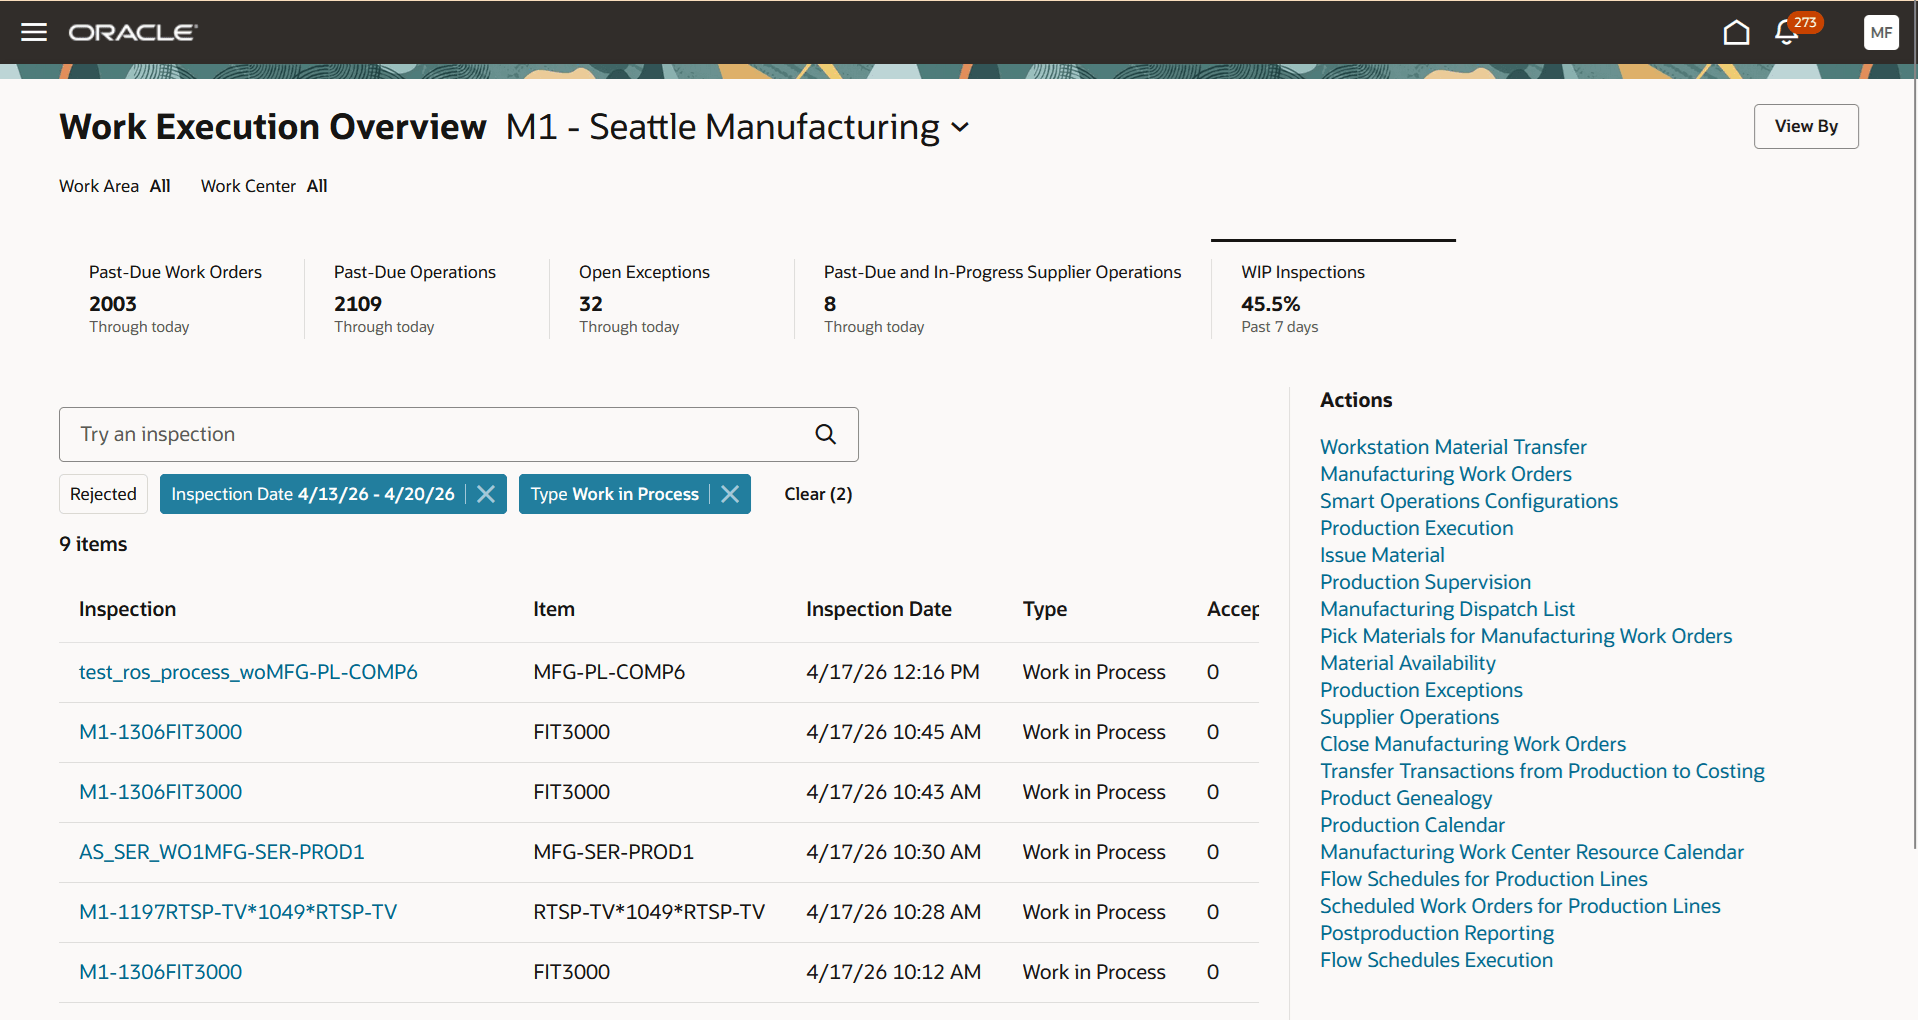Open Manufacturing Work Center Resource Calendar
The height and width of the screenshot is (1020, 1918).
point(1531,852)
